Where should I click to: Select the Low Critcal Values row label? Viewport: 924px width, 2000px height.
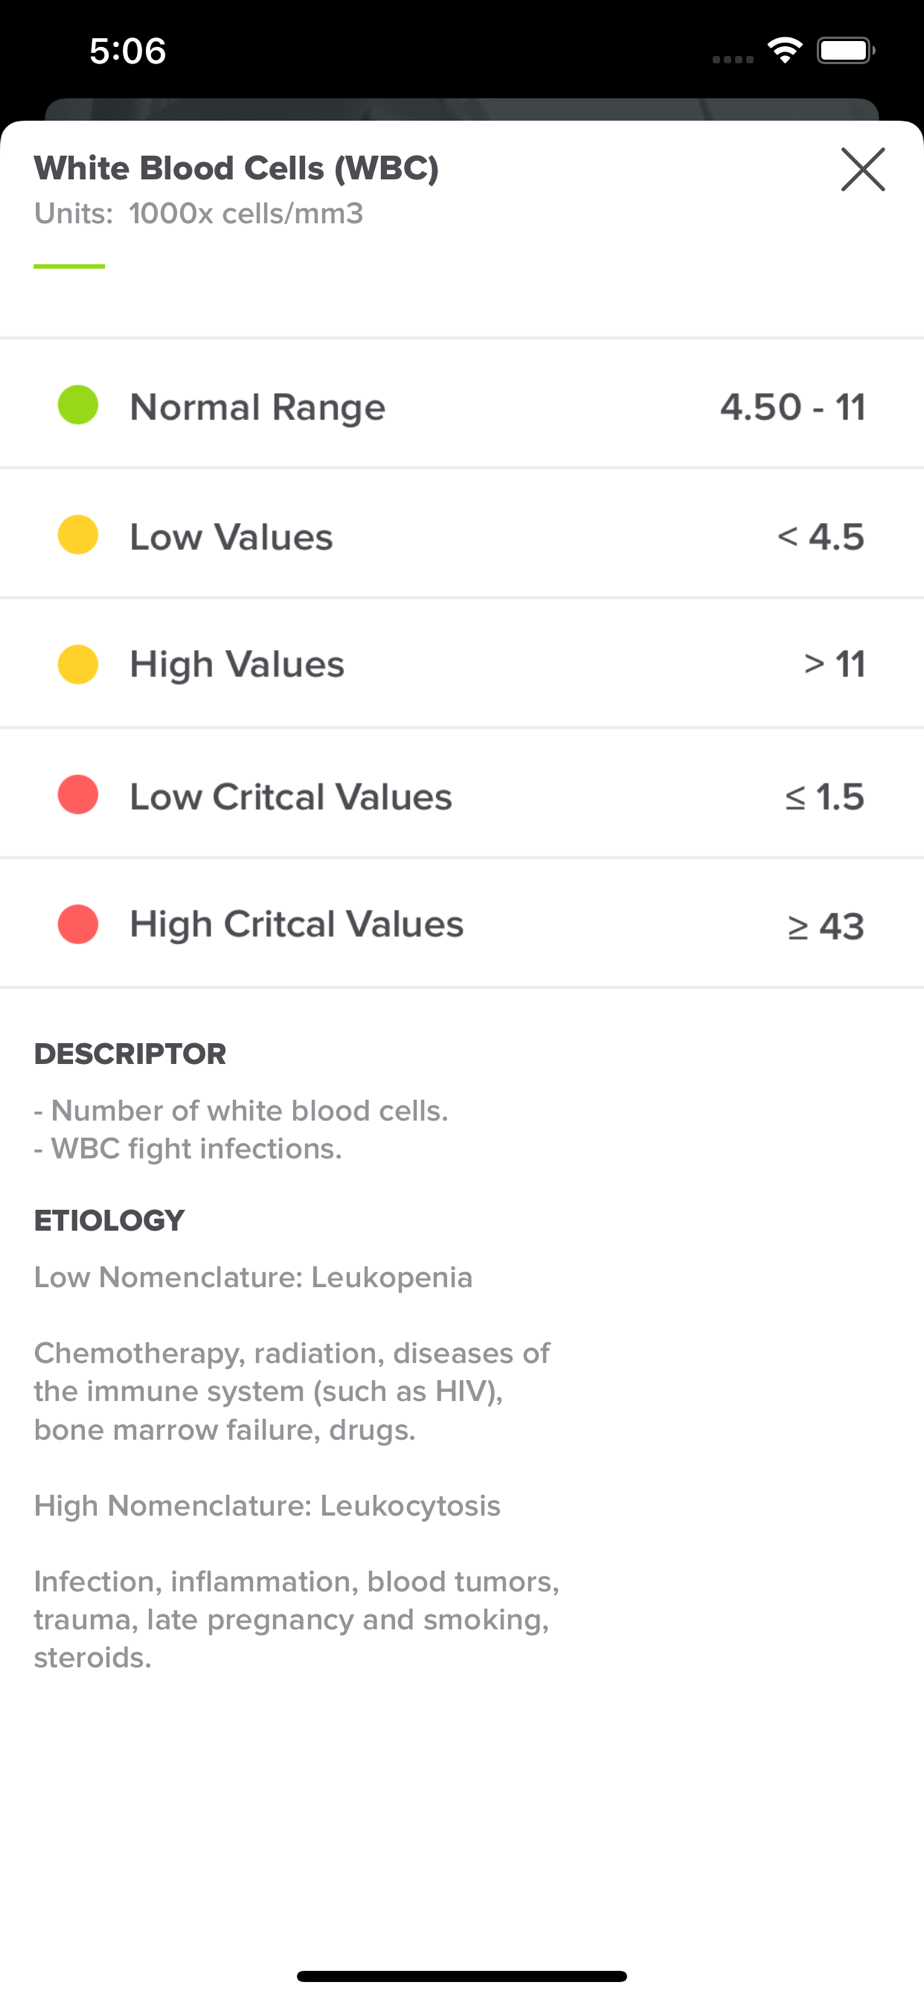(x=291, y=797)
